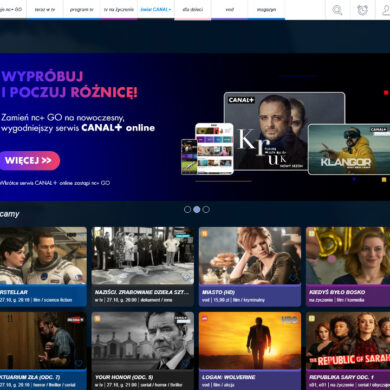Click Naziści 'w tv | 27.10' info line

[134, 300]
